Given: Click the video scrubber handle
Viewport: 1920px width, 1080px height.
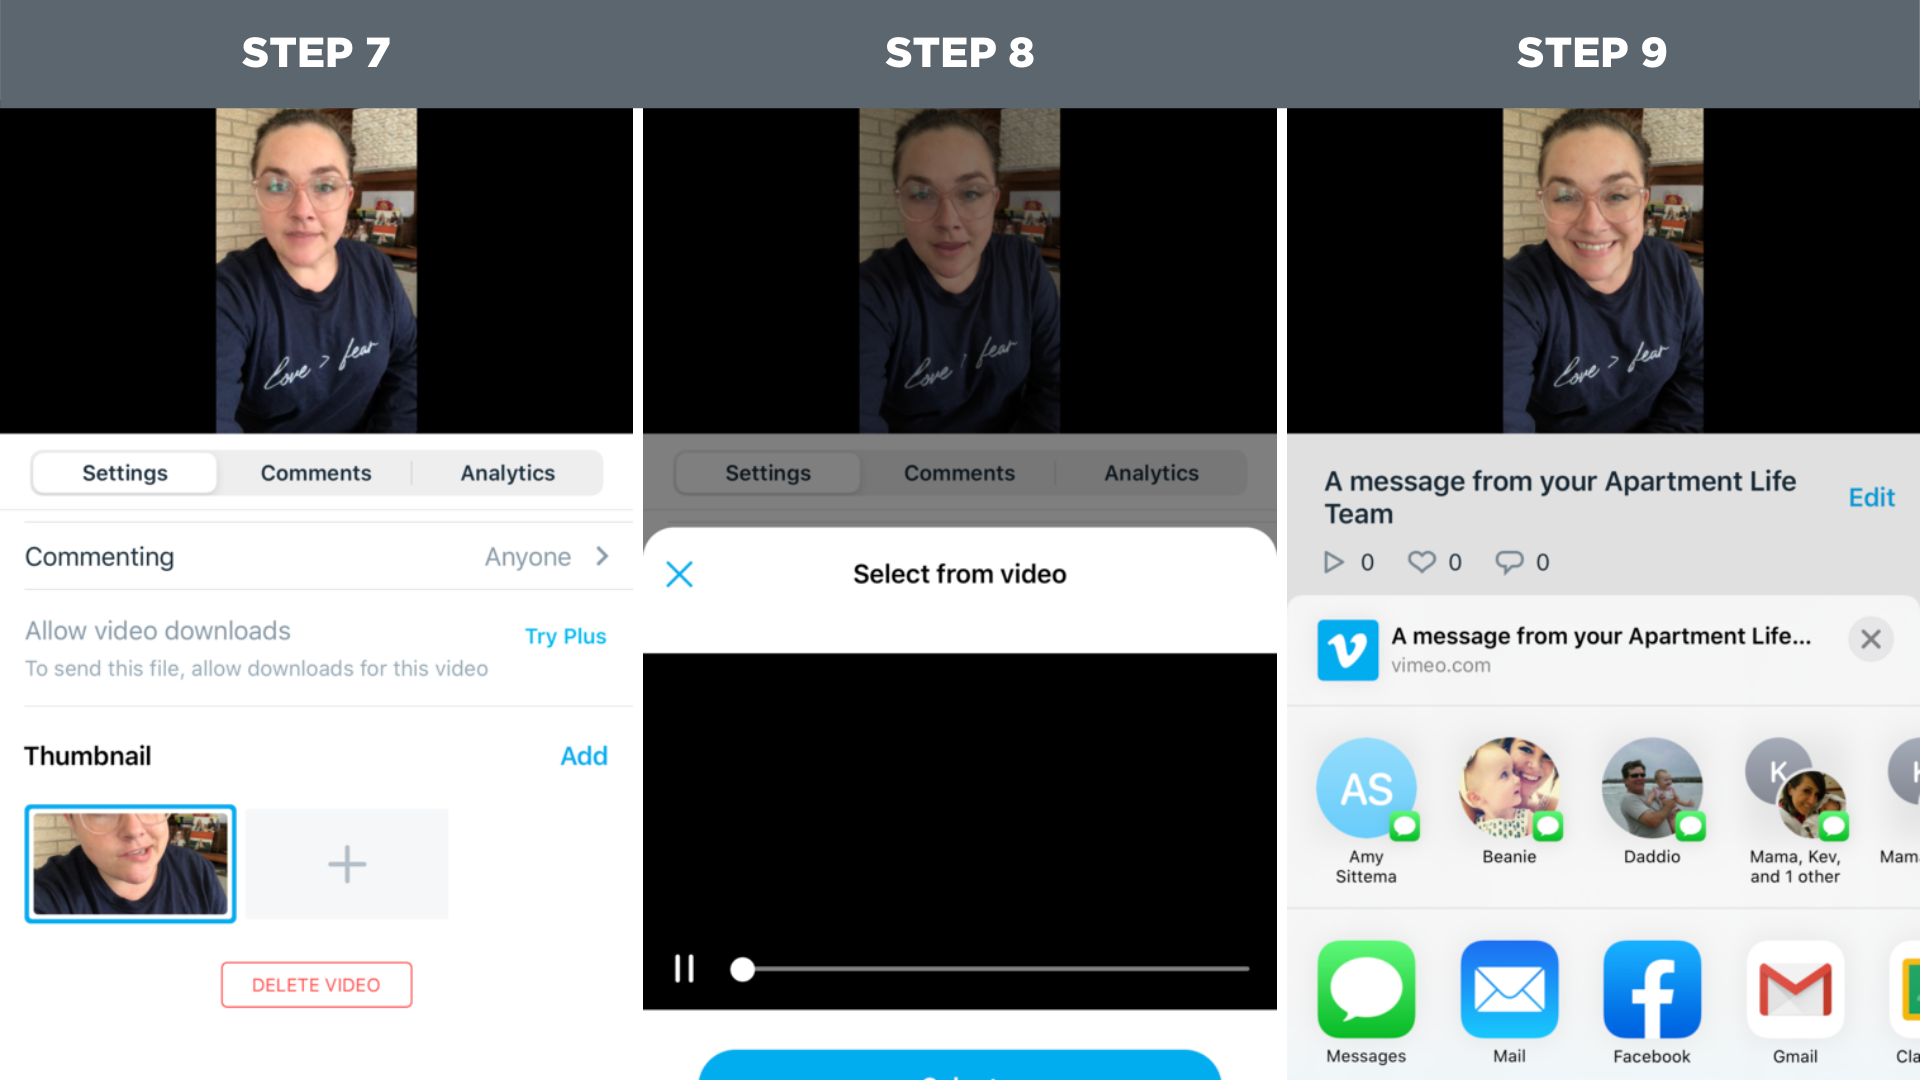Looking at the screenshot, I should pyautogui.click(x=742, y=969).
